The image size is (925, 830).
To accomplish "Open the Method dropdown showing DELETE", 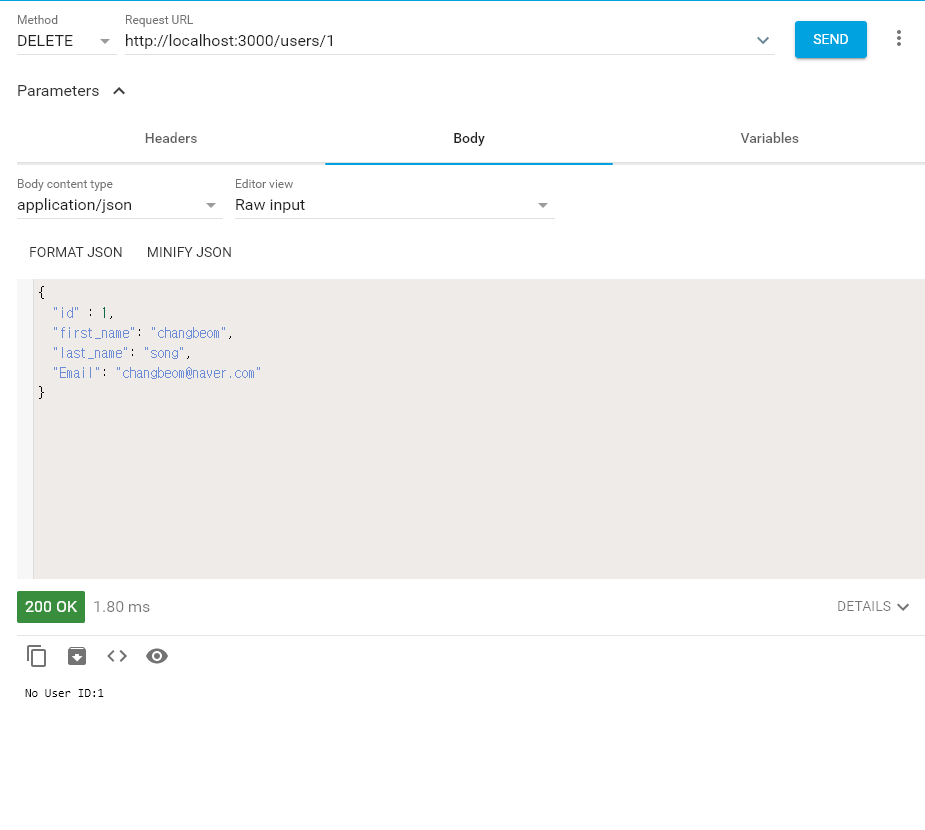I will pos(66,41).
